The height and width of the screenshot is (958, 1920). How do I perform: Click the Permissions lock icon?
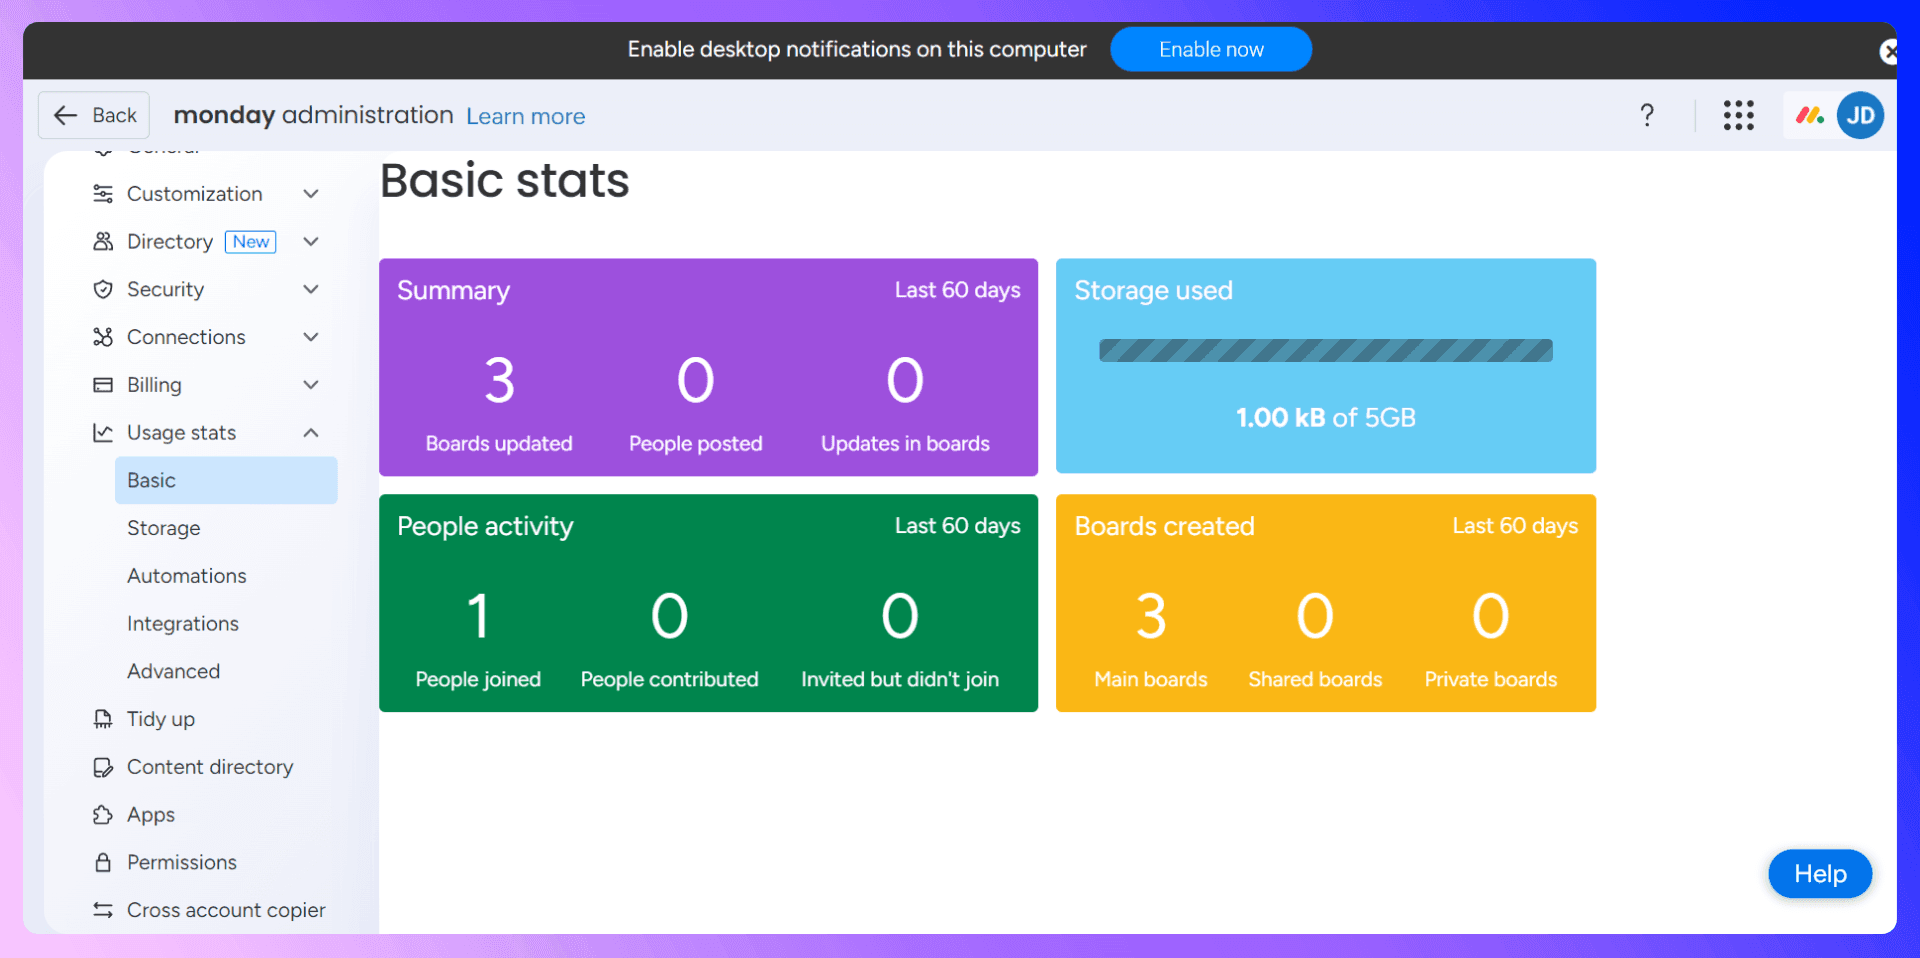[103, 862]
